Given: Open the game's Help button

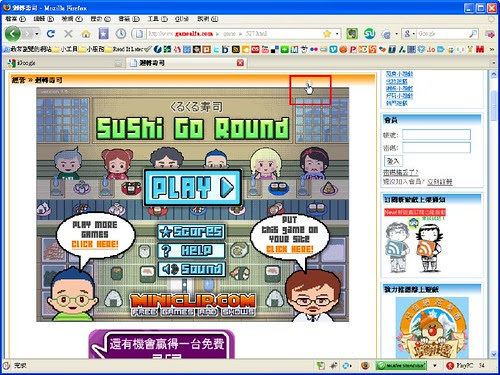Looking at the screenshot, I should click(x=191, y=250).
